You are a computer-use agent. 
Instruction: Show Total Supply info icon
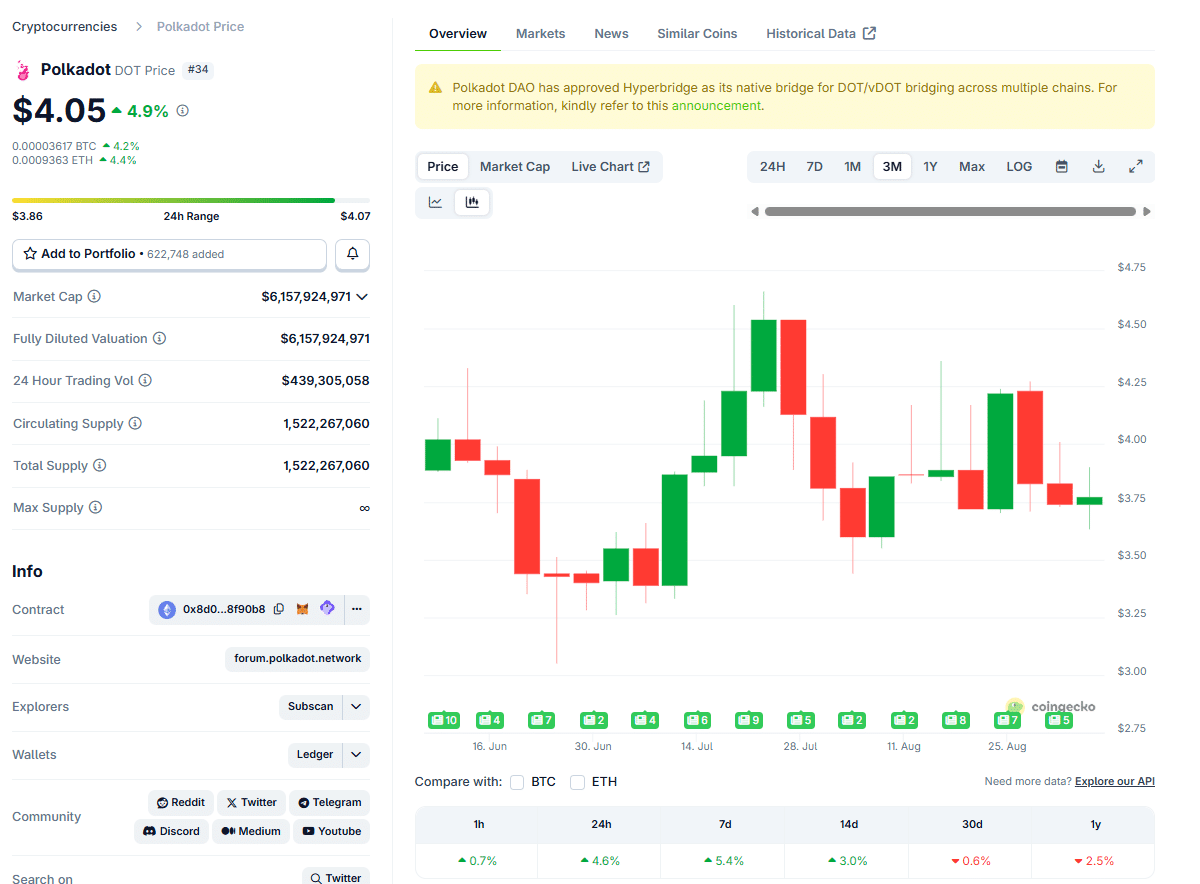click(99, 466)
